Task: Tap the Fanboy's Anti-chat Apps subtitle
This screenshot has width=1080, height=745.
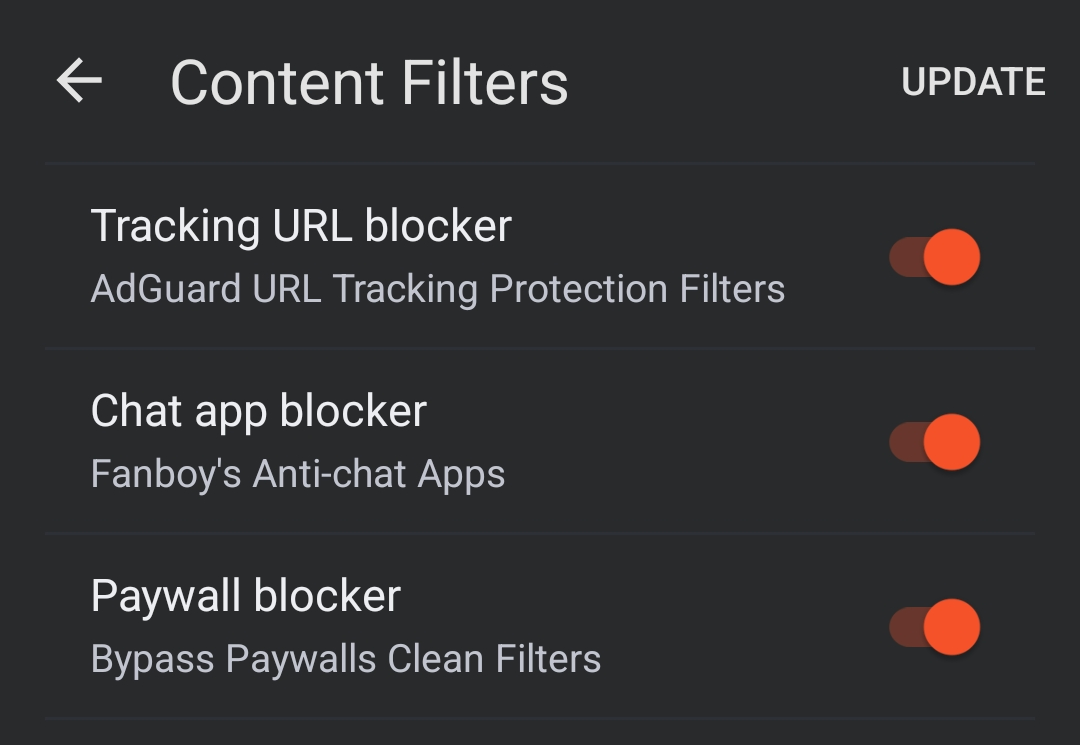Action: click(298, 474)
